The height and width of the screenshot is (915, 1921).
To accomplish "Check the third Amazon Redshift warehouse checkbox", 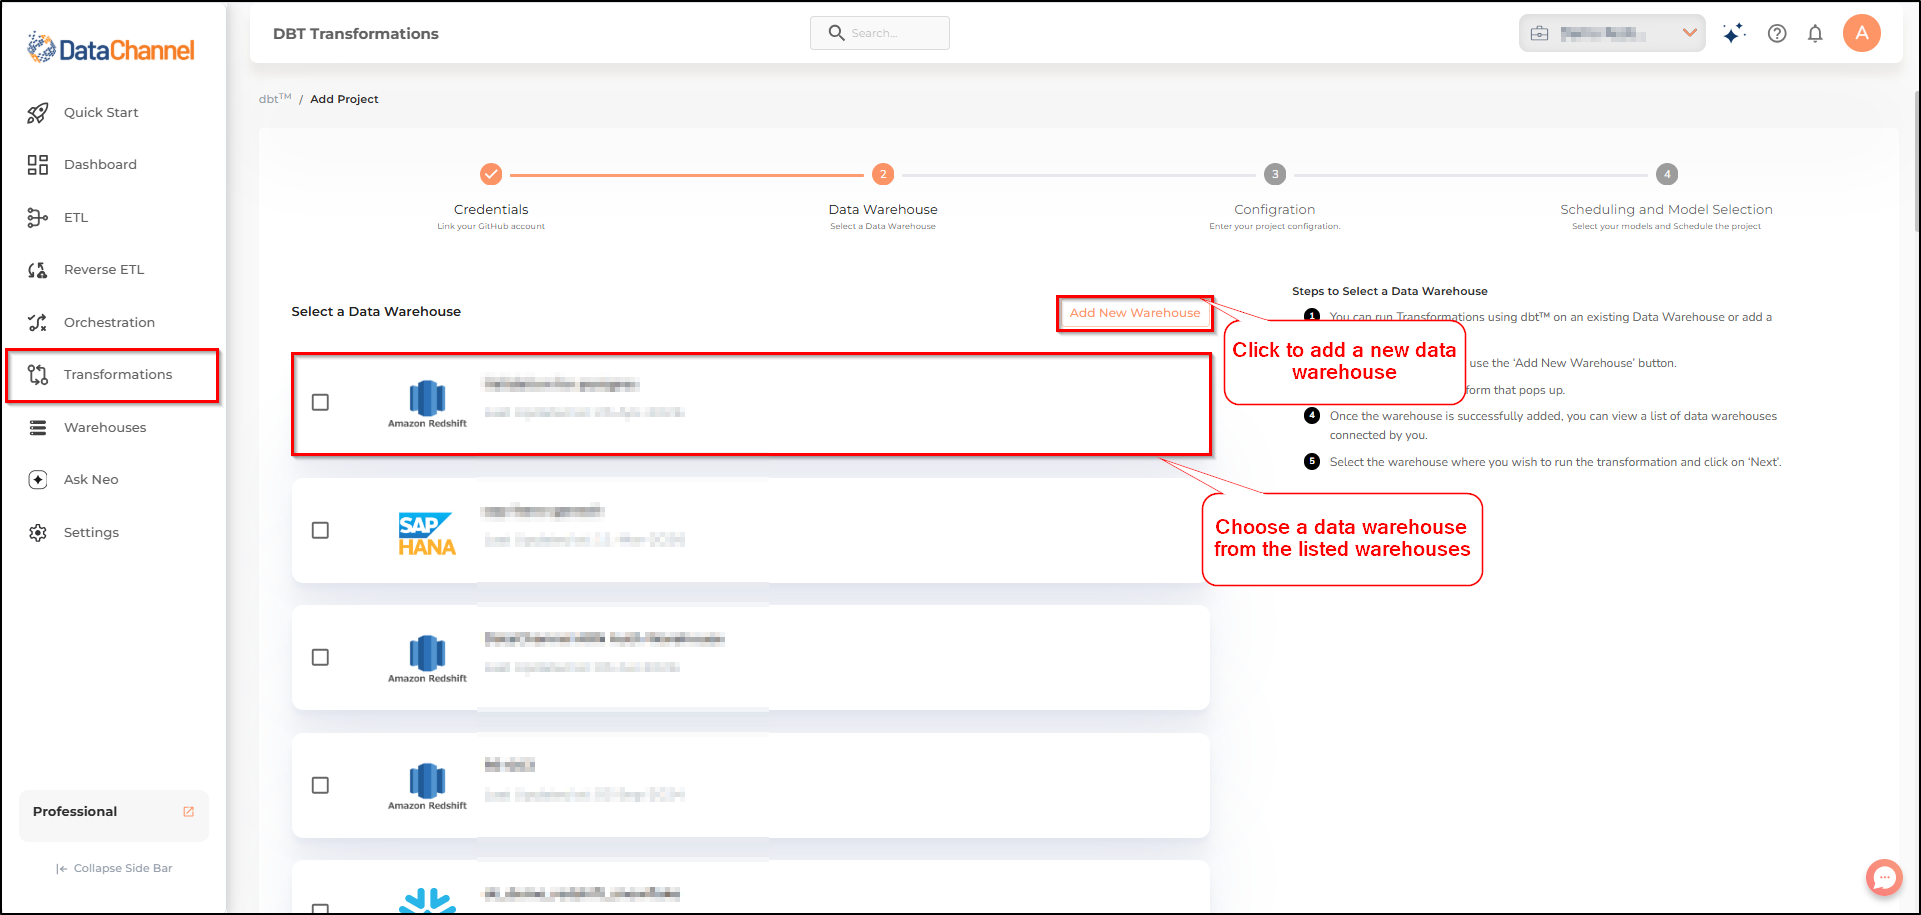I will coord(320,785).
